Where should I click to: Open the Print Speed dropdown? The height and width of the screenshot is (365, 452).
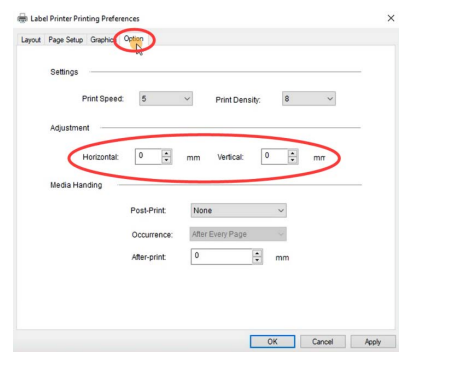tap(166, 99)
